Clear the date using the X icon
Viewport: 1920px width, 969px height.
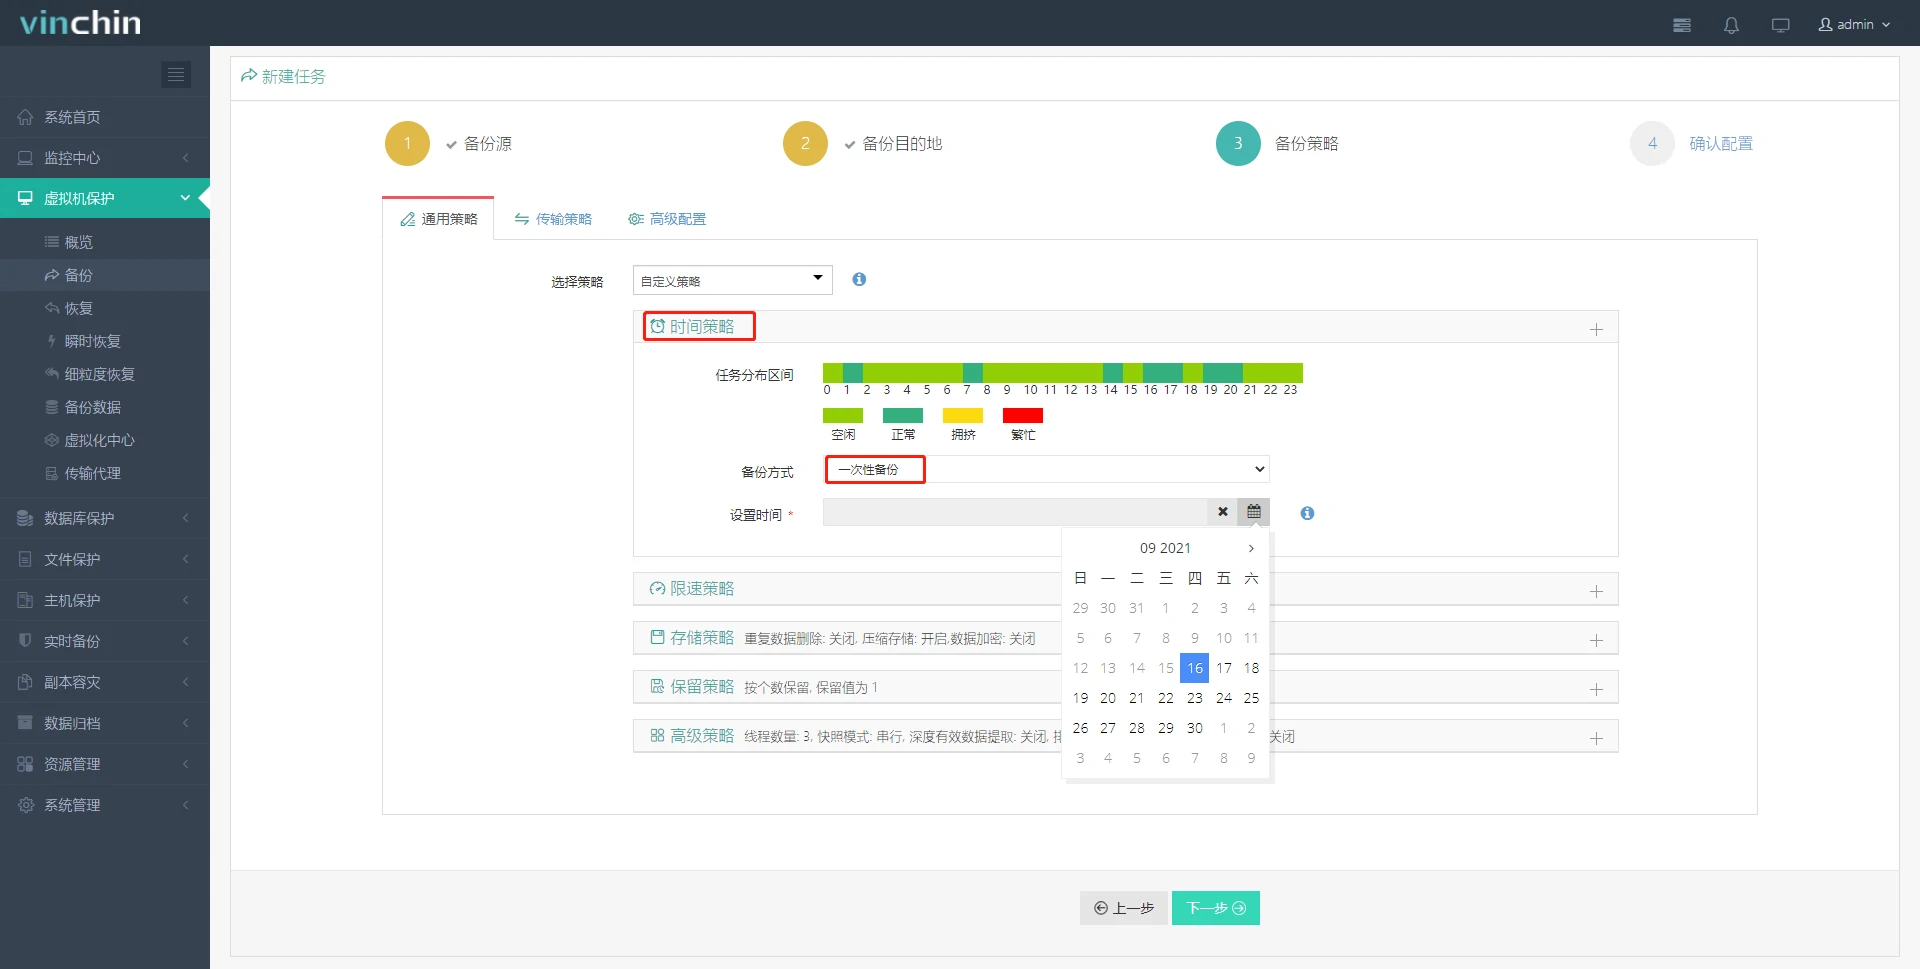pos(1222,511)
